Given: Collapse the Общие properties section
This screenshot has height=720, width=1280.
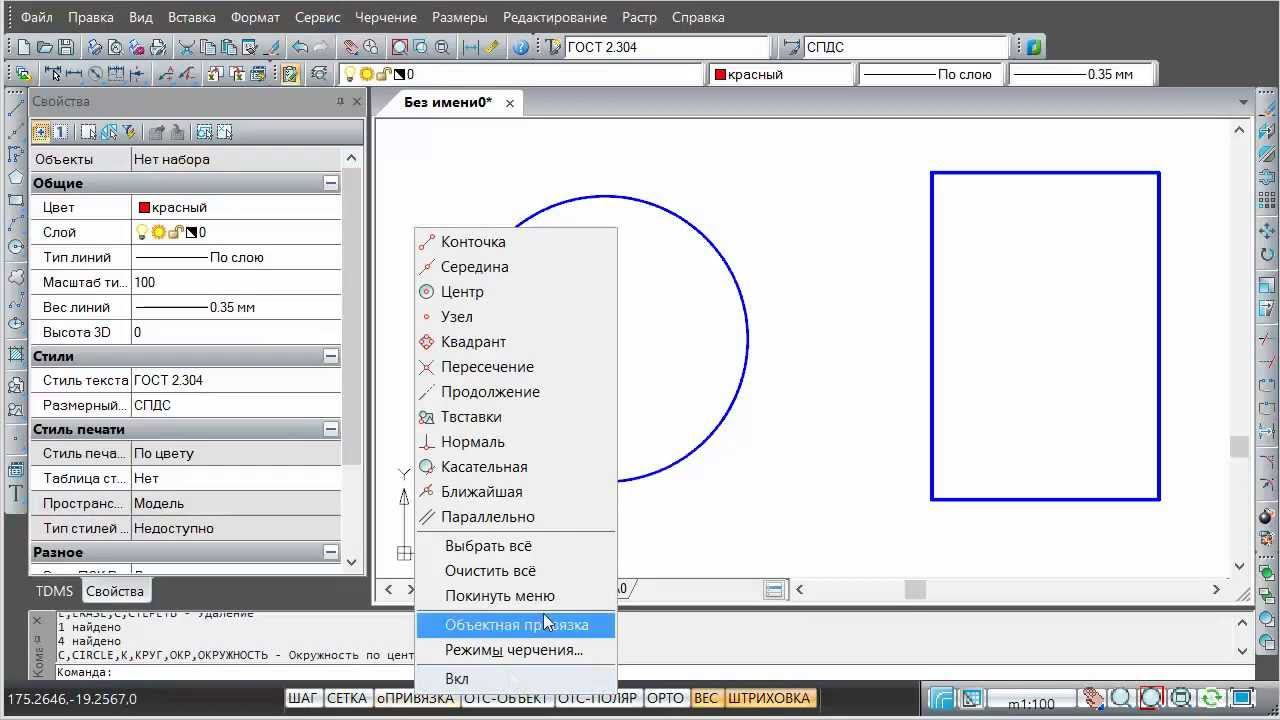Looking at the screenshot, I should pyautogui.click(x=330, y=183).
